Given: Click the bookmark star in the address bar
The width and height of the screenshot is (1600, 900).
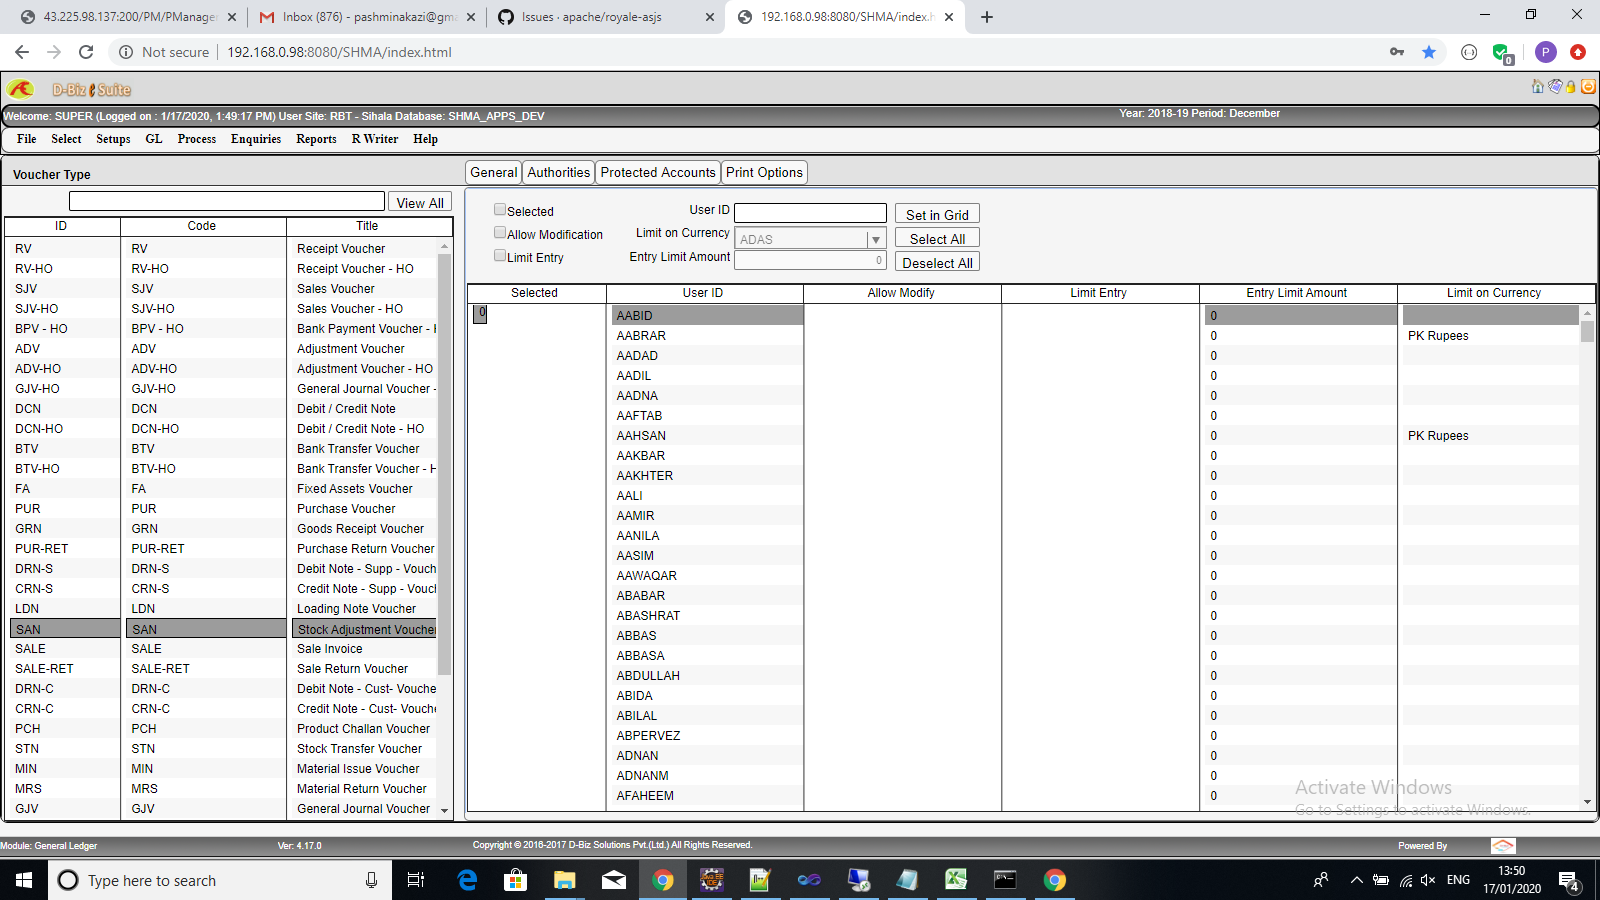Looking at the screenshot, I should [1429, 52].
